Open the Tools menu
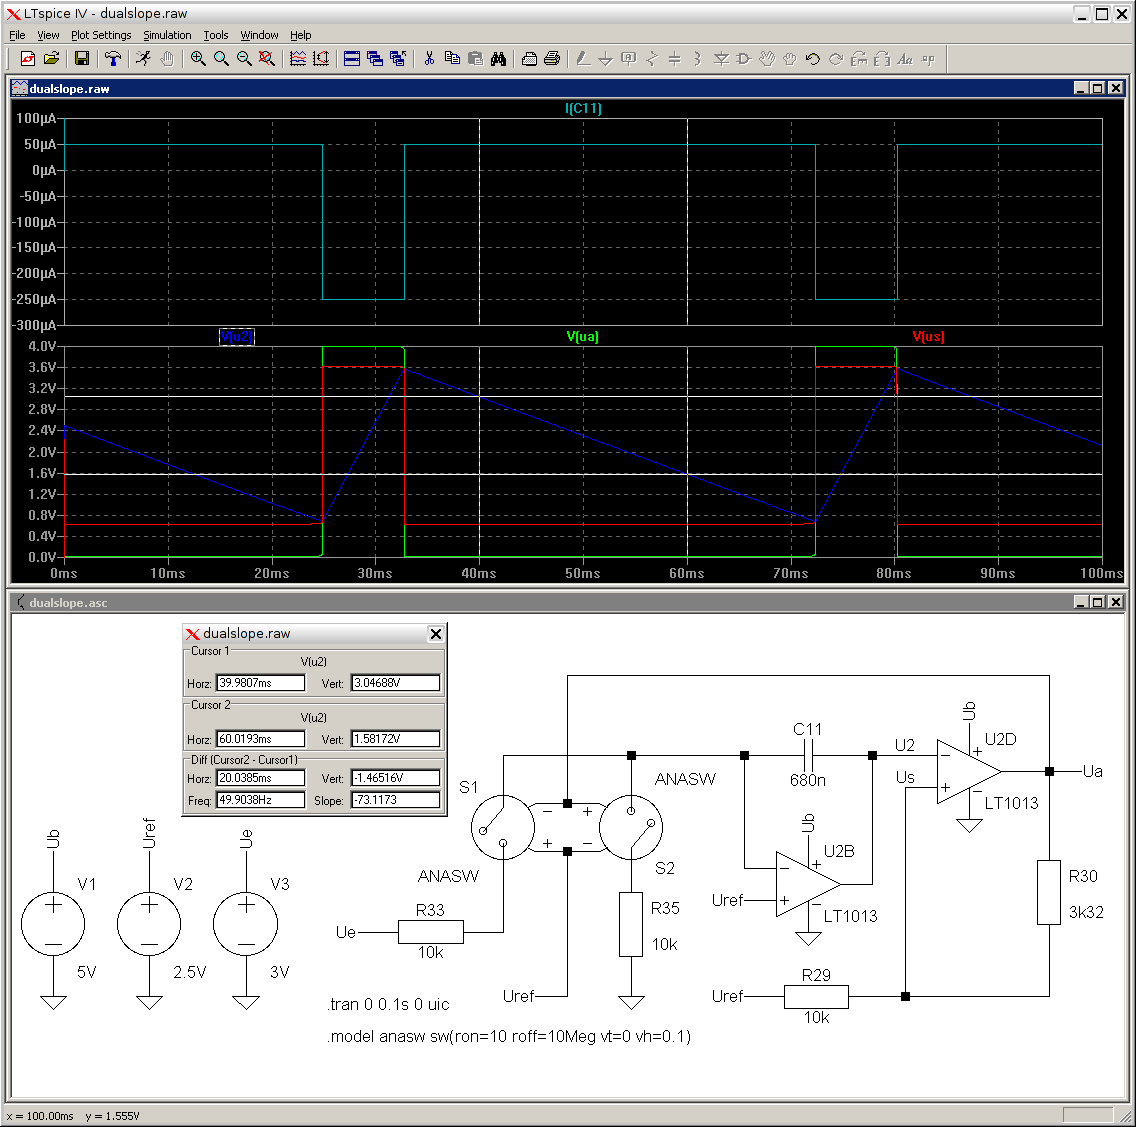Viewport: 1136px width, 1127px height. click(x=216, y=35)
